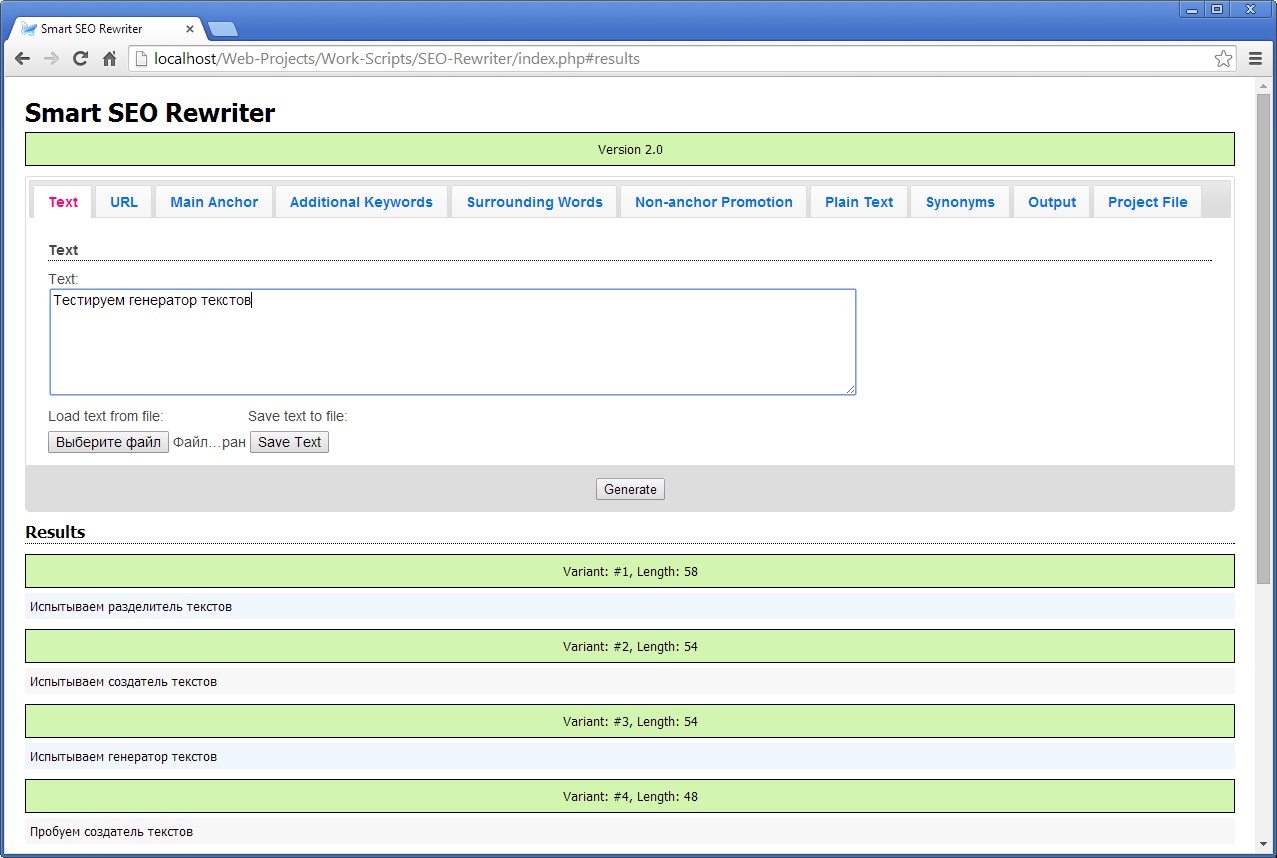
Task: Bookmark this page with the star icon
Action: 1223,59
